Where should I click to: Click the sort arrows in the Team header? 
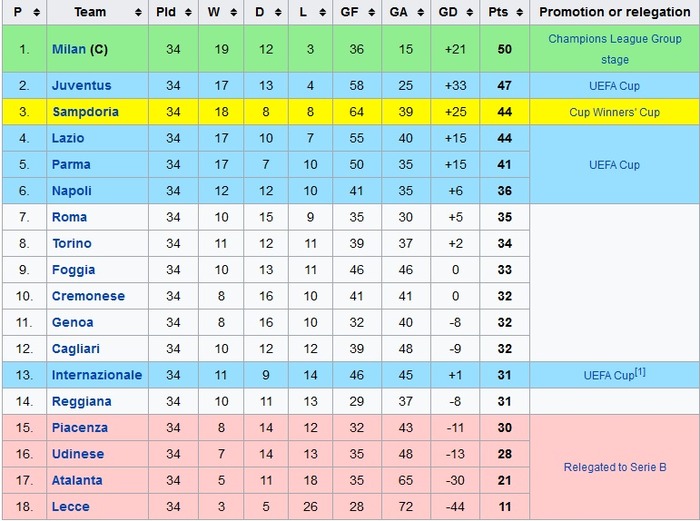click(138, 13)
